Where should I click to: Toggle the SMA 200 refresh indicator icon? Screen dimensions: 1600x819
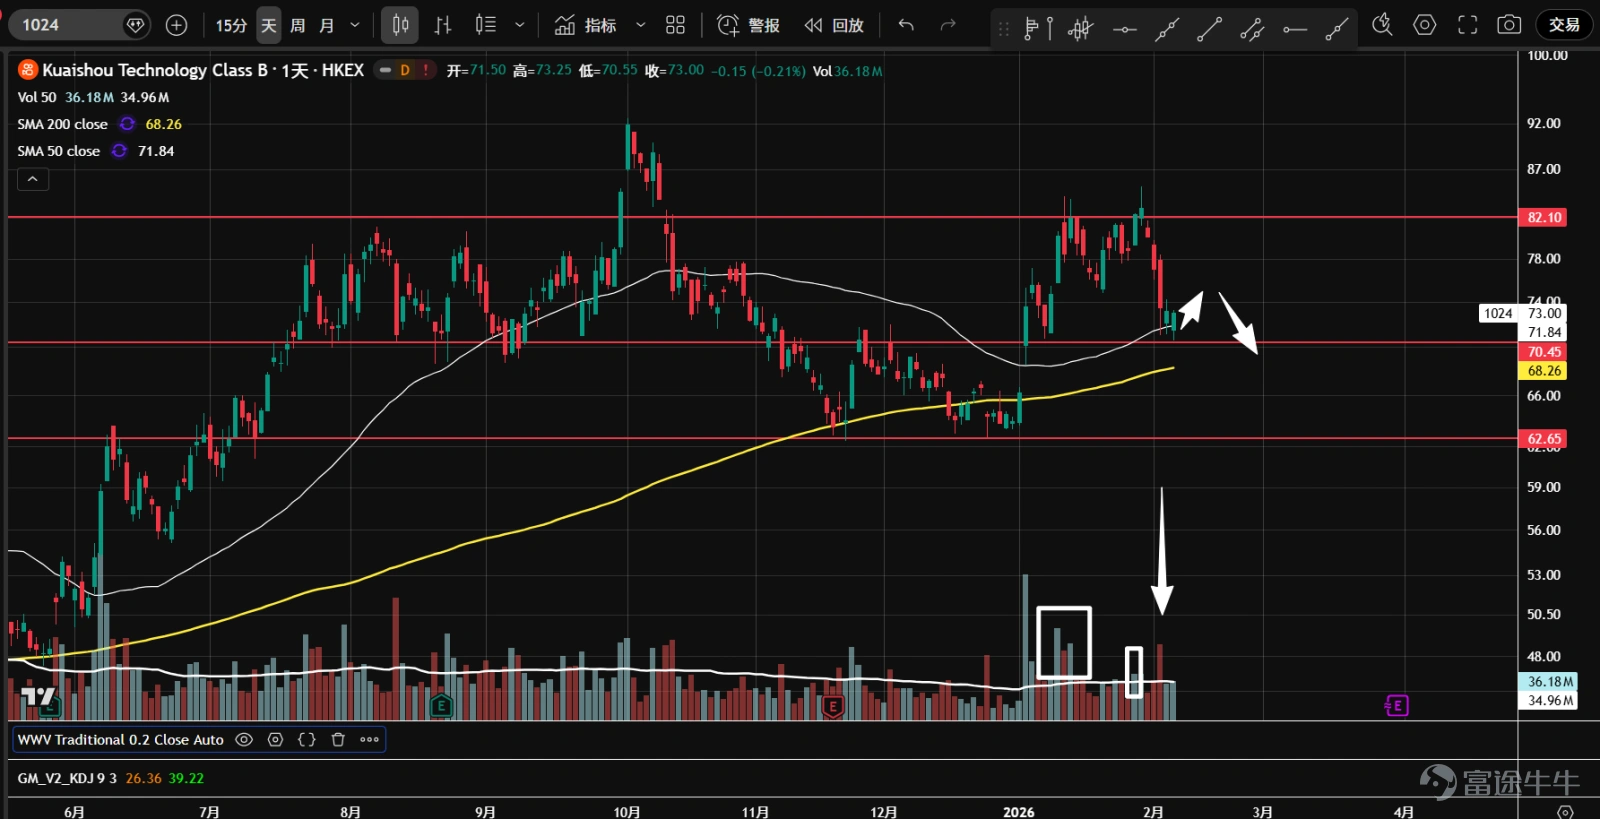click(x=127, y=124)
